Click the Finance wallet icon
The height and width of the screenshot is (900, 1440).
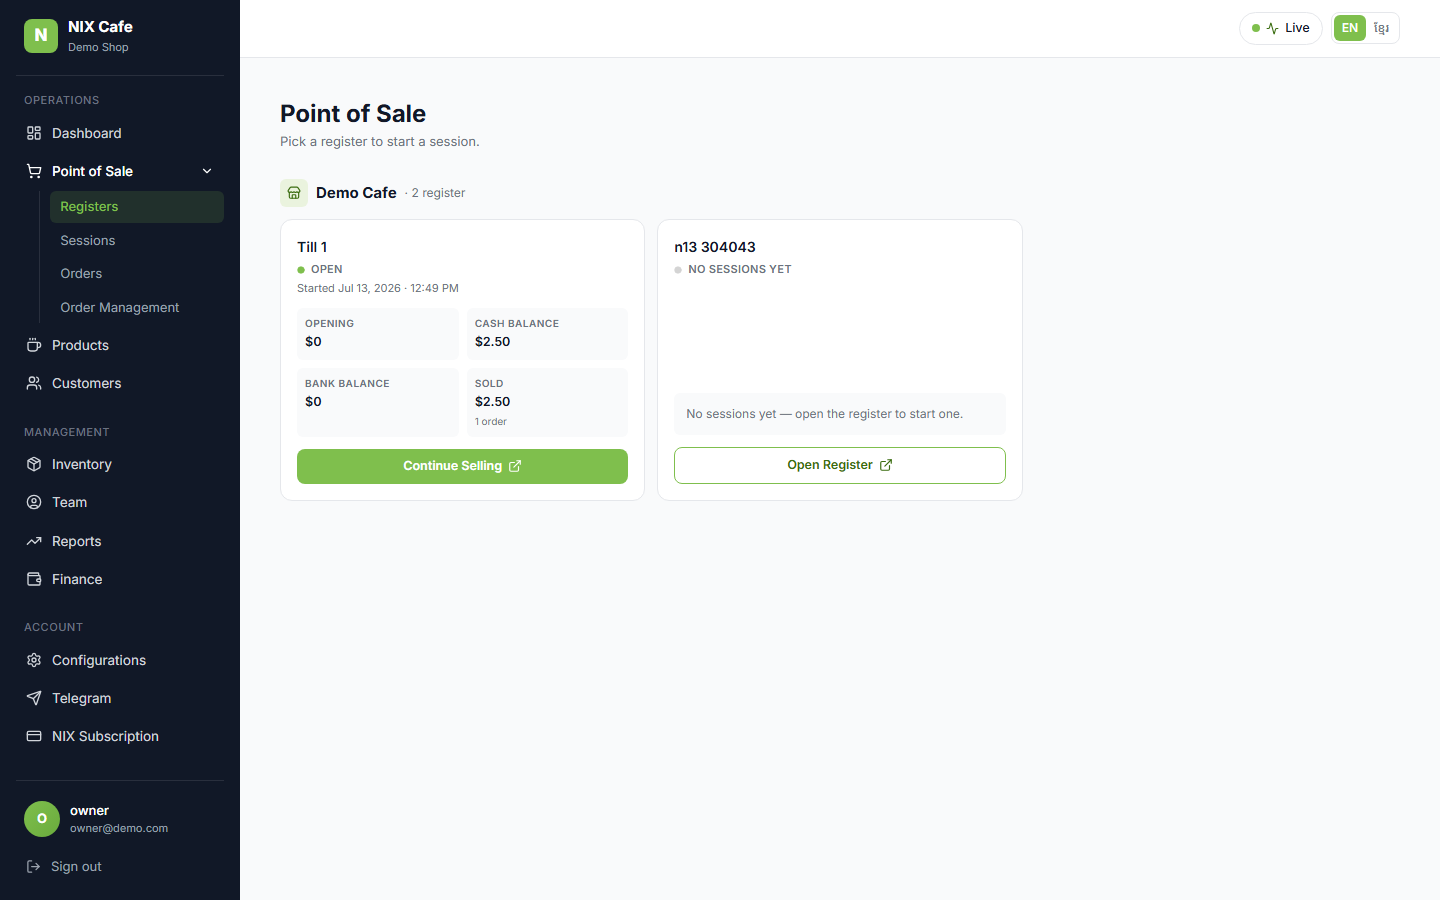tap(34, 579)
